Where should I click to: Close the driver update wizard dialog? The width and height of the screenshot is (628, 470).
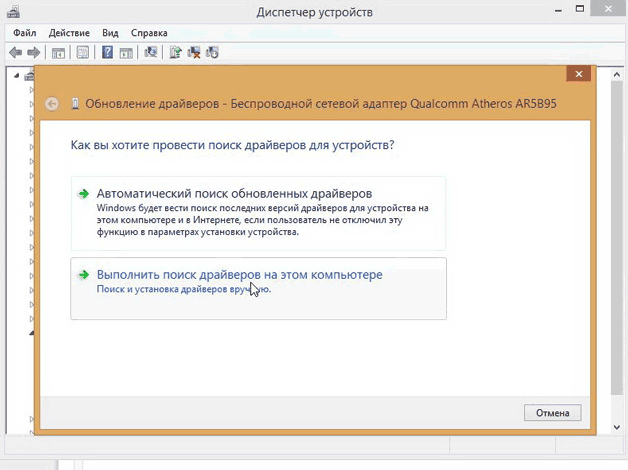point(578,74)
